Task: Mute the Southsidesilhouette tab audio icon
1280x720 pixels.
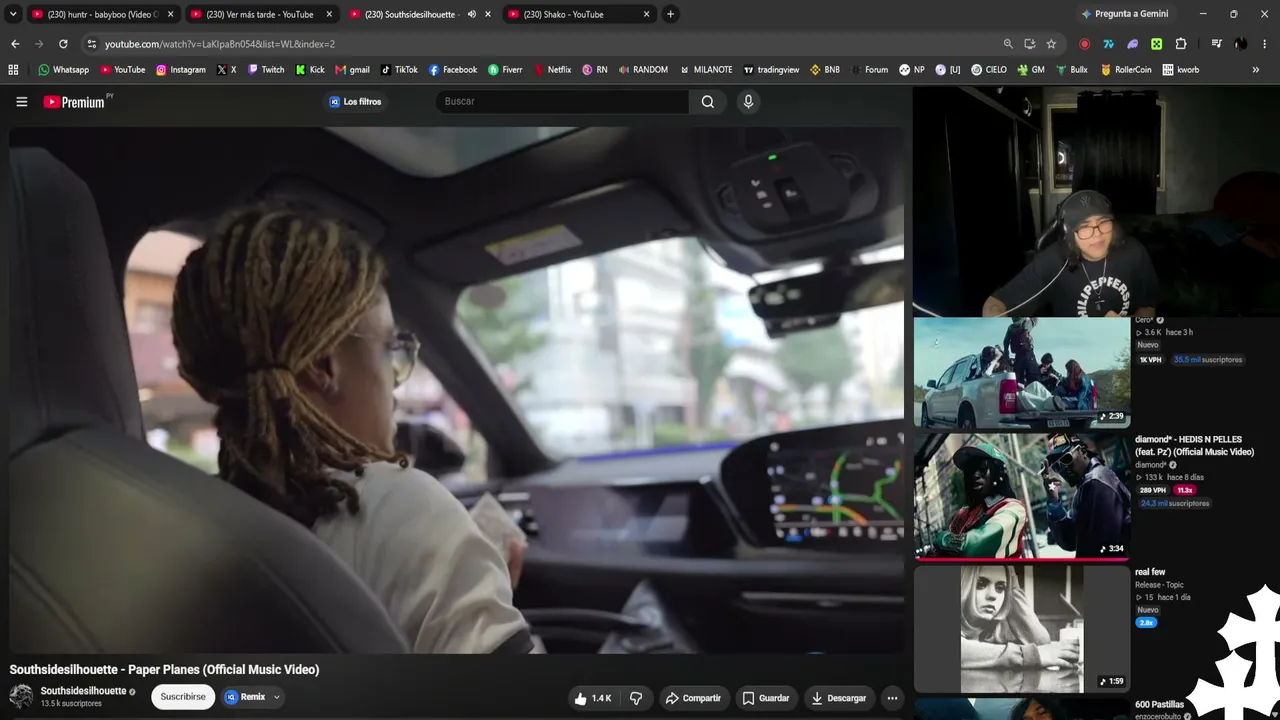Action: [x=471, y=14]
